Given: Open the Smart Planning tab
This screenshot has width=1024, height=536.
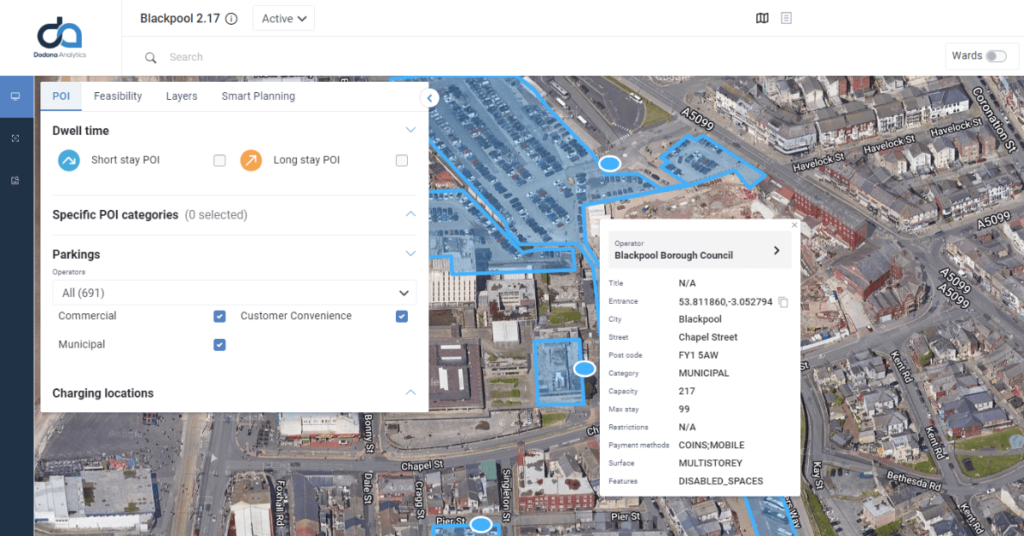Looking at the screenshot, I should point(258,96).
